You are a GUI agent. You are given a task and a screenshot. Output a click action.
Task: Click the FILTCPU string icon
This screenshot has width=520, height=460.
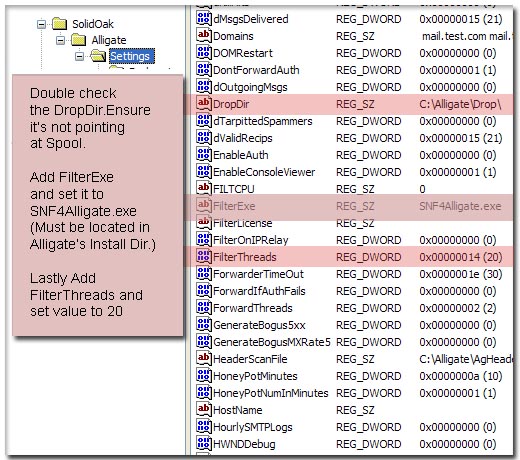point(204,188)
